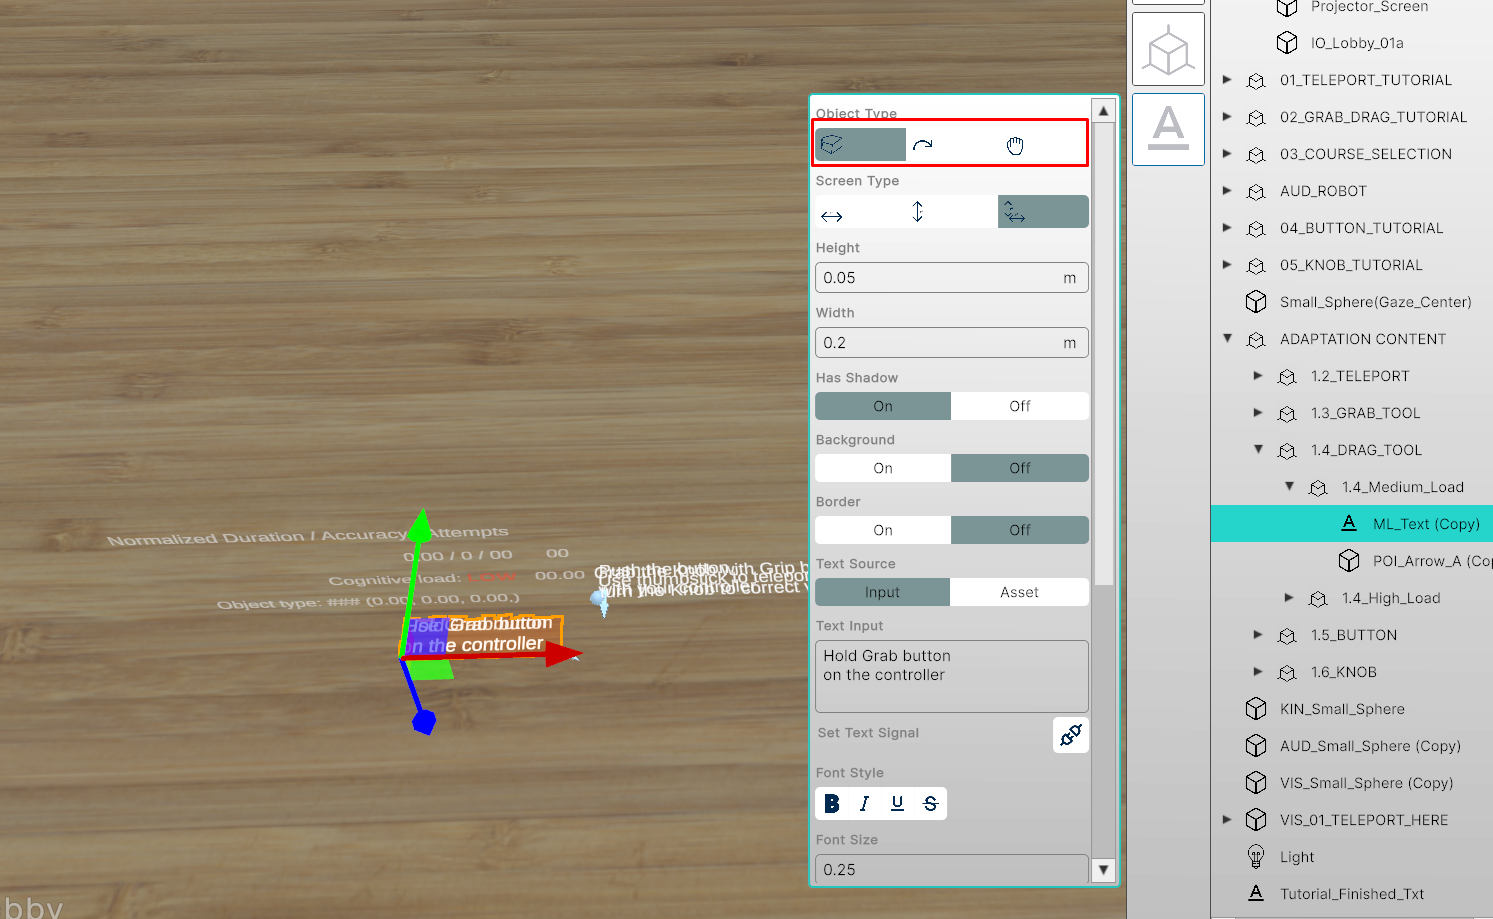Switch Text Source to Asset

tap(1019, 592)
